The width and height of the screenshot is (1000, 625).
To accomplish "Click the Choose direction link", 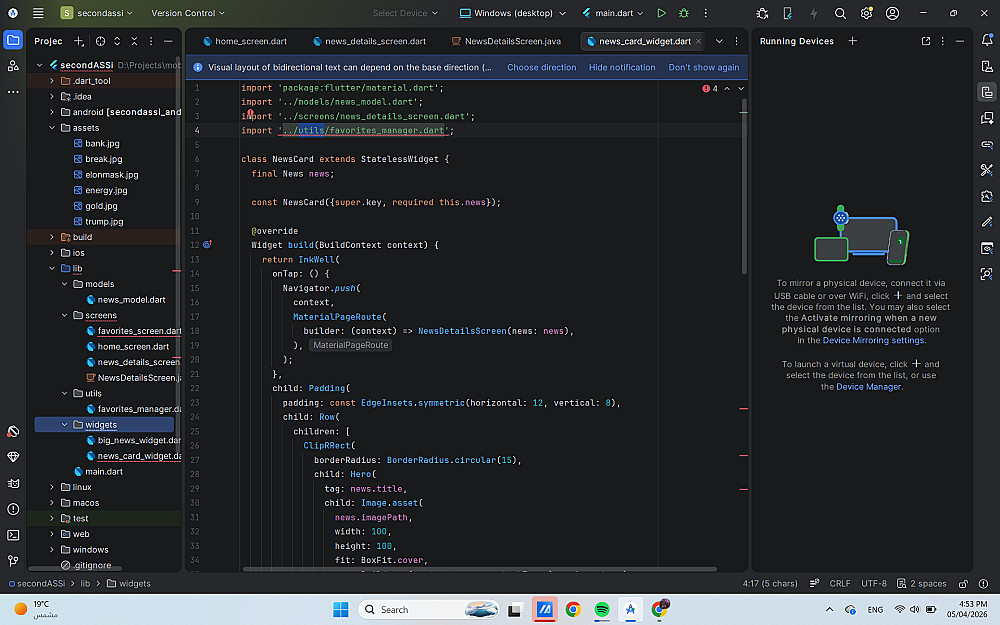I will [x=541, y=67].
